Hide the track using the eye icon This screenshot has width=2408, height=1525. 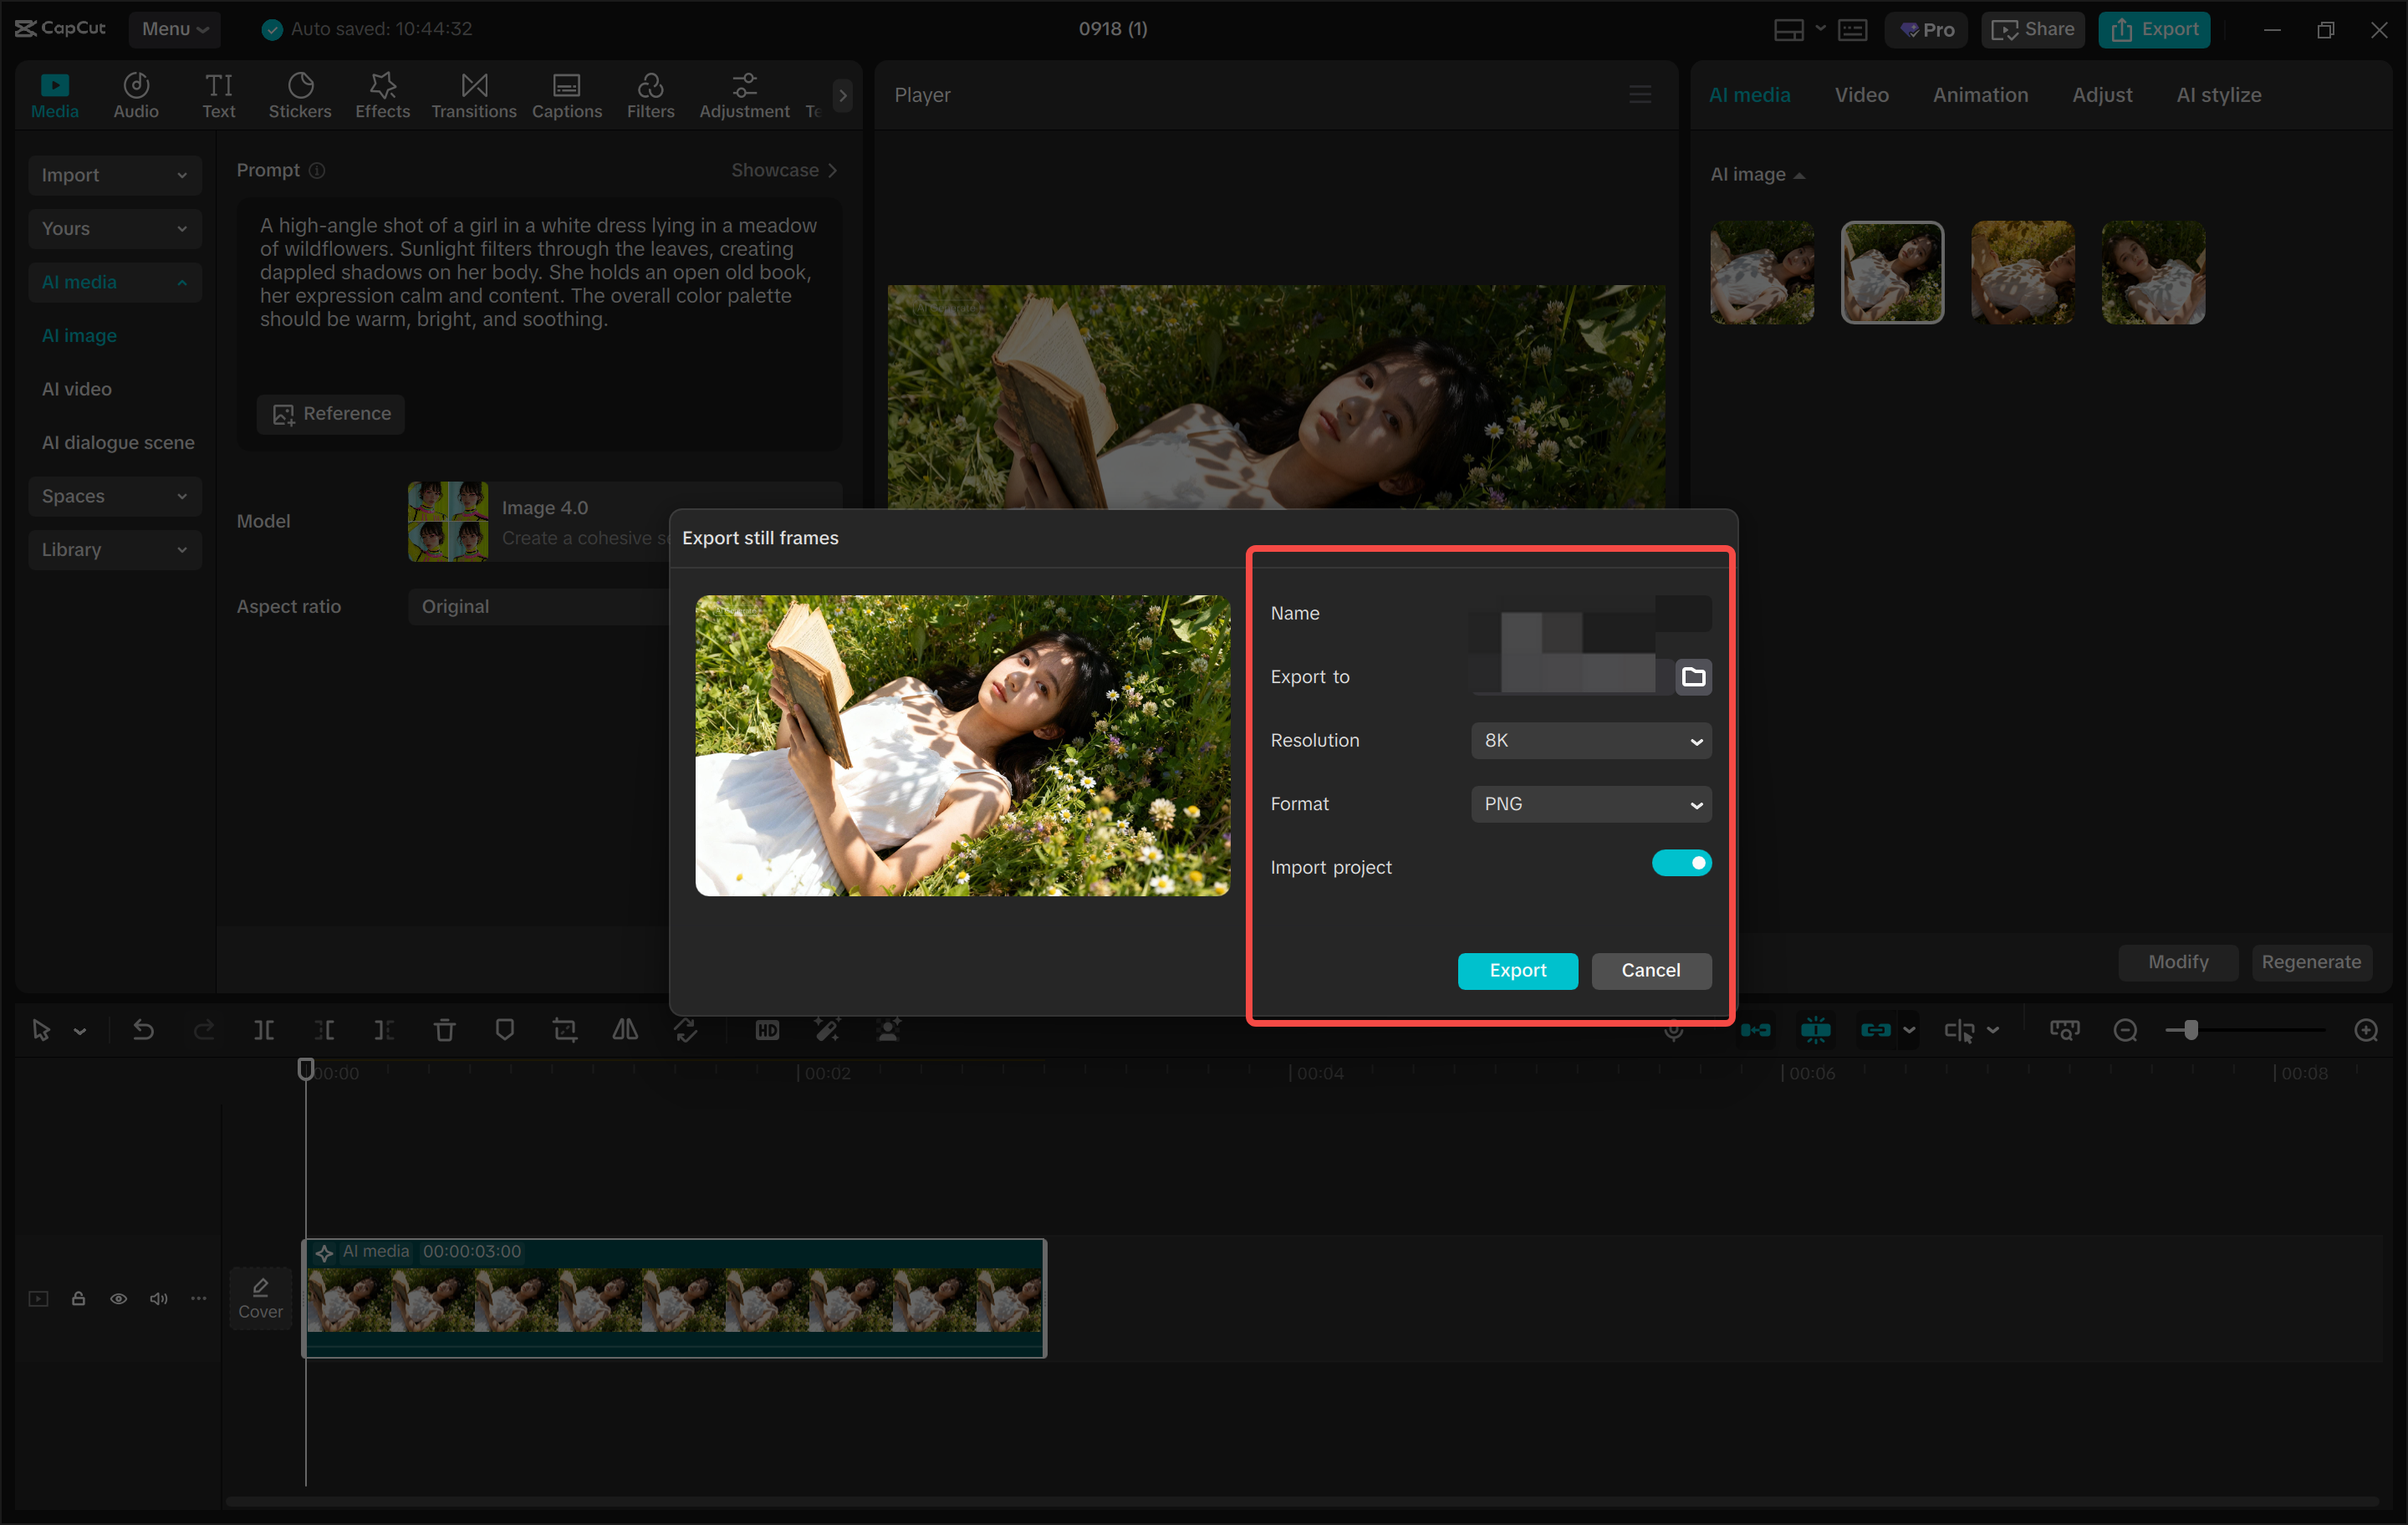(118, 1298)
